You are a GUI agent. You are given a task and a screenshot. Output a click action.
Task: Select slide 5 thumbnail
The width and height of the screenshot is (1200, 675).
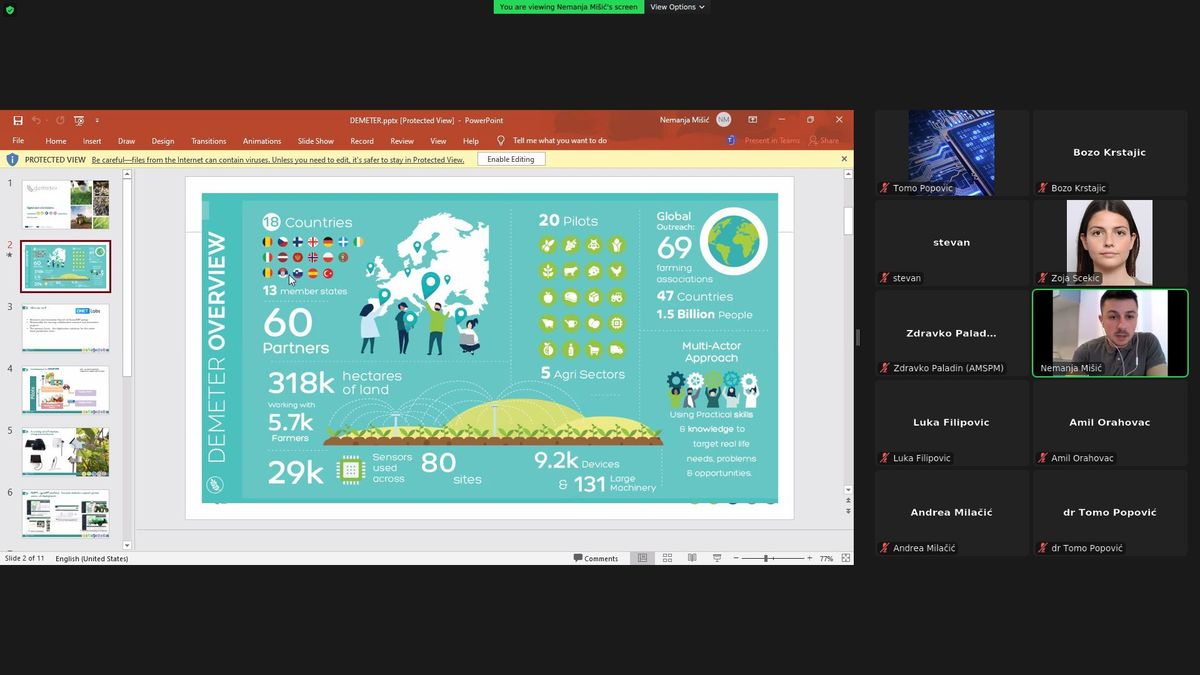pos(66,452)
